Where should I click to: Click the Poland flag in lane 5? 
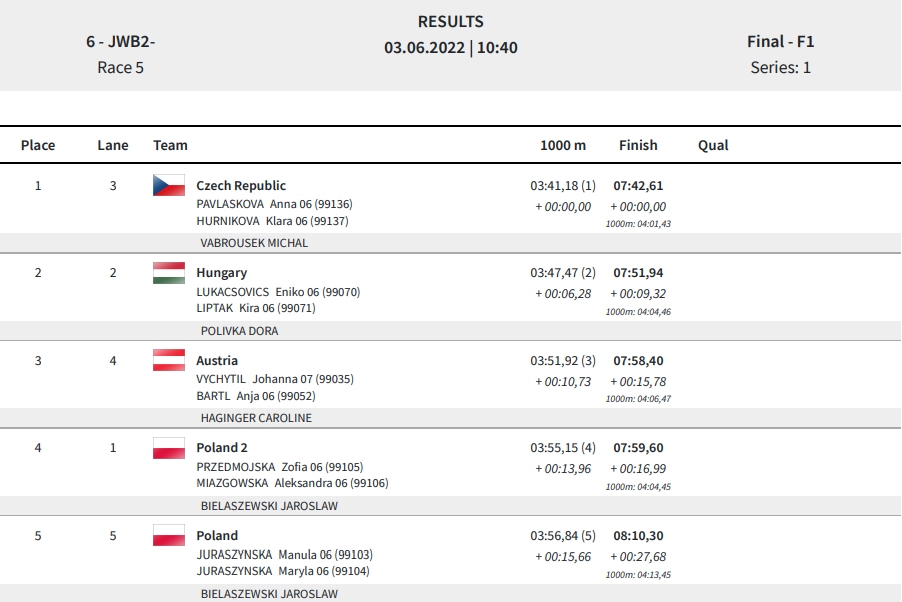click(x=169, y=535)
